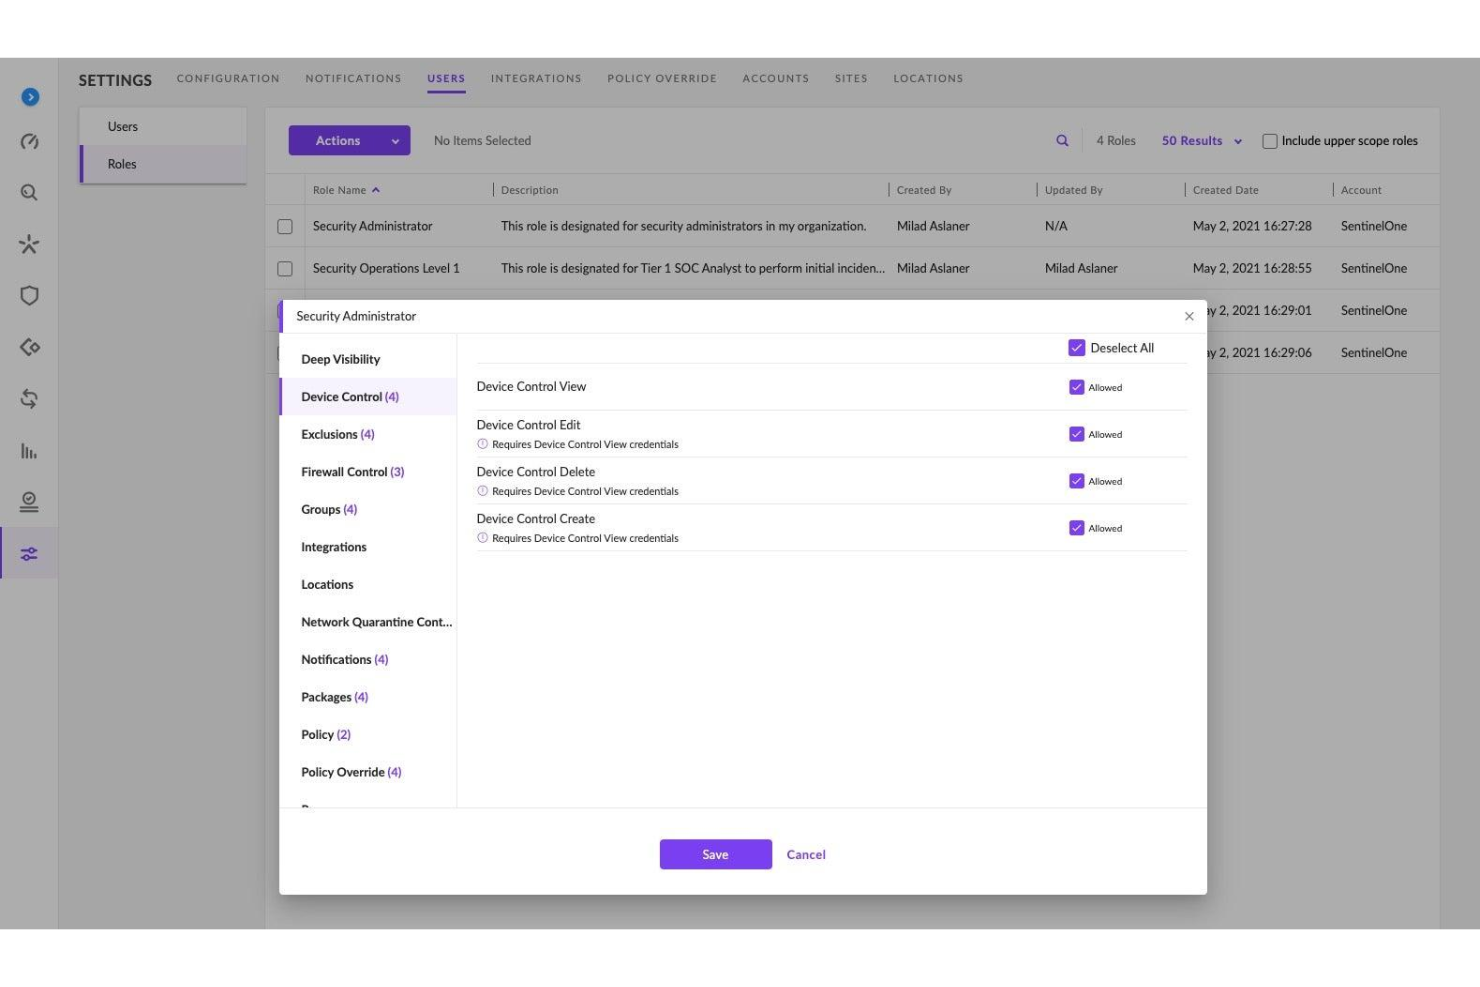Enable Include upper scope roles
Image resolution: width=1480 pixels, height=987 pixels.
point(1270,141)
